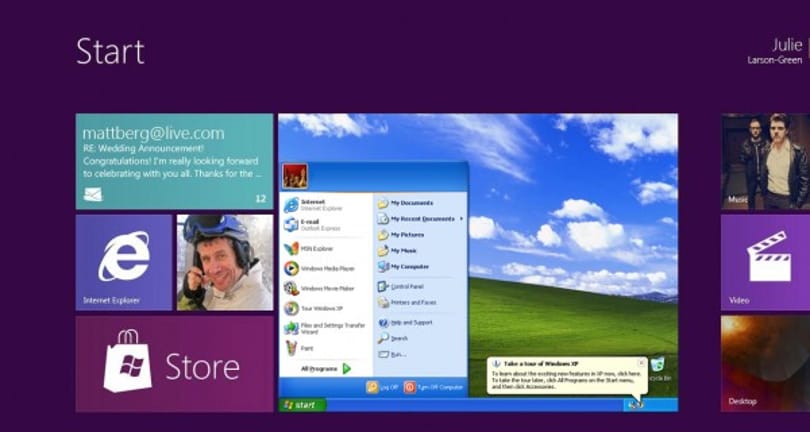Open Search from the start menu

420,338
